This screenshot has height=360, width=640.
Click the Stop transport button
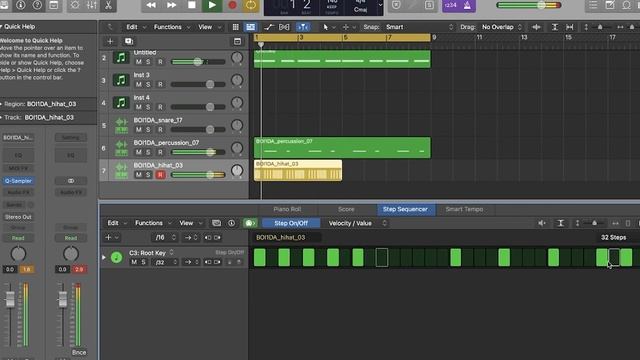click(192, 5)
